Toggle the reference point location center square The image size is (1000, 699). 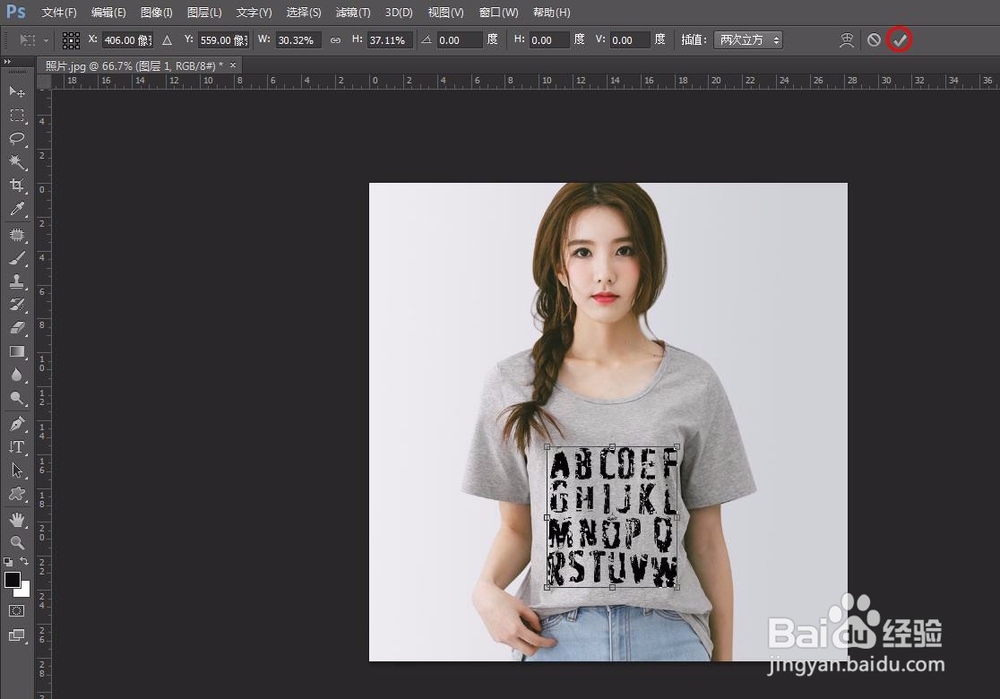[70, 40]
